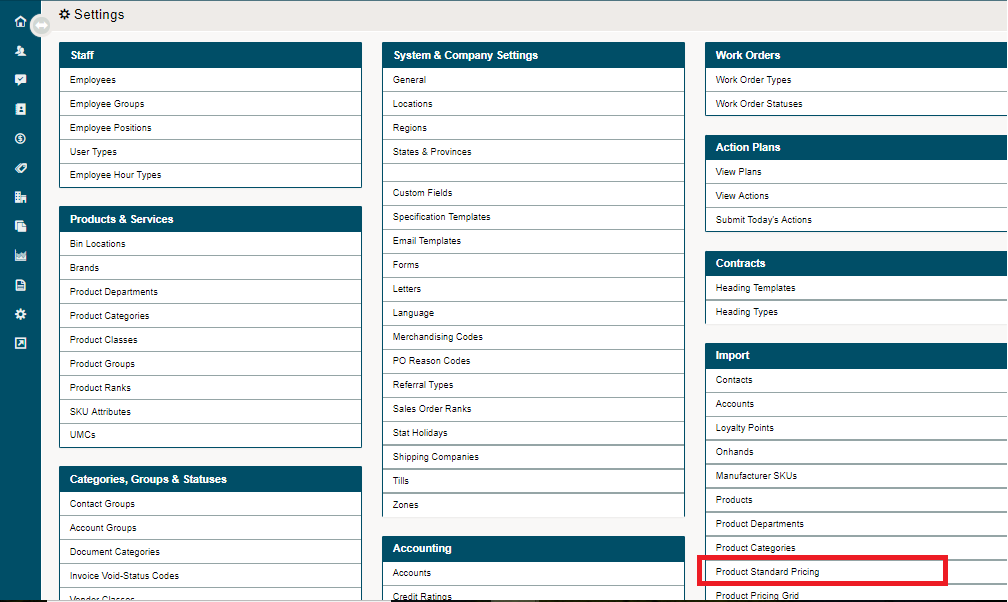1008x602 pixels.
Task: Open Product Standard Pricing import
Action: tap(769, 571)
